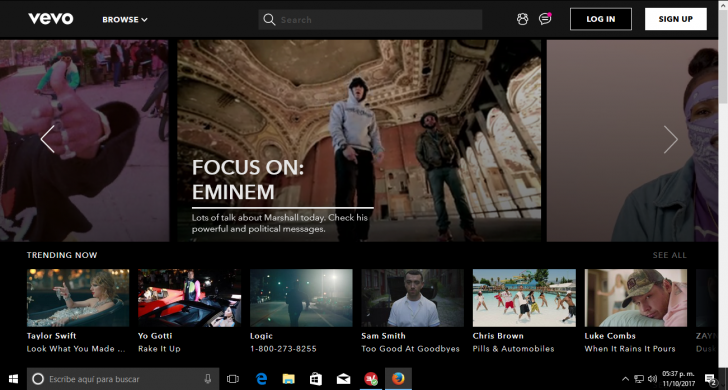The height and width of the screenshot is (390, 728).
Task: Click the Look What You Made title
Action: [76, 349]
